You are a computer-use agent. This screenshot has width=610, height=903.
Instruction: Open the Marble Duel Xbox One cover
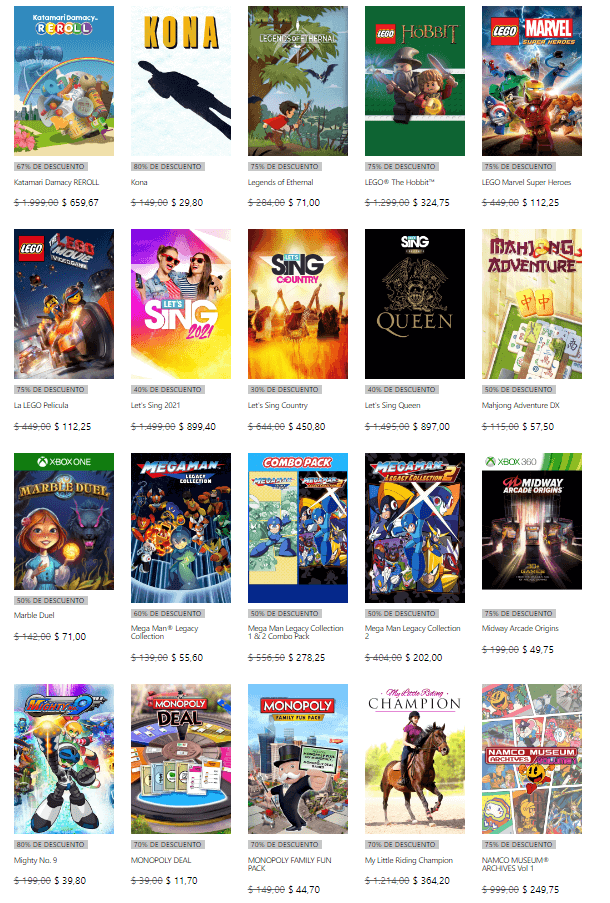[64, 521]
